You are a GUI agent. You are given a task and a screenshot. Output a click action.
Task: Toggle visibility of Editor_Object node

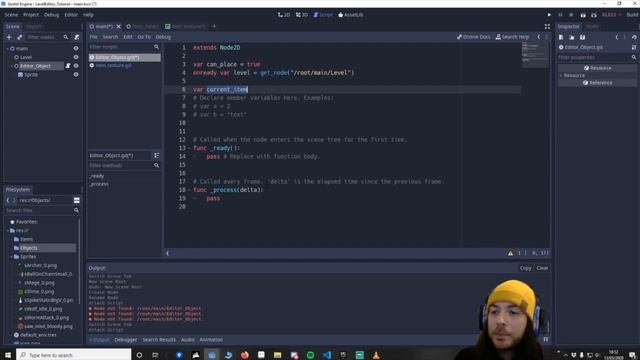[x=76, y=66]
